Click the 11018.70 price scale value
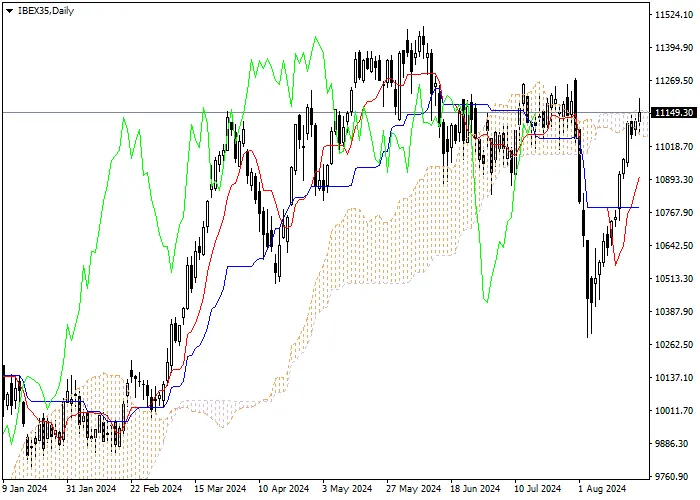Image resolution: width=700 pixels, height=500 pixels. click(674, 146)
